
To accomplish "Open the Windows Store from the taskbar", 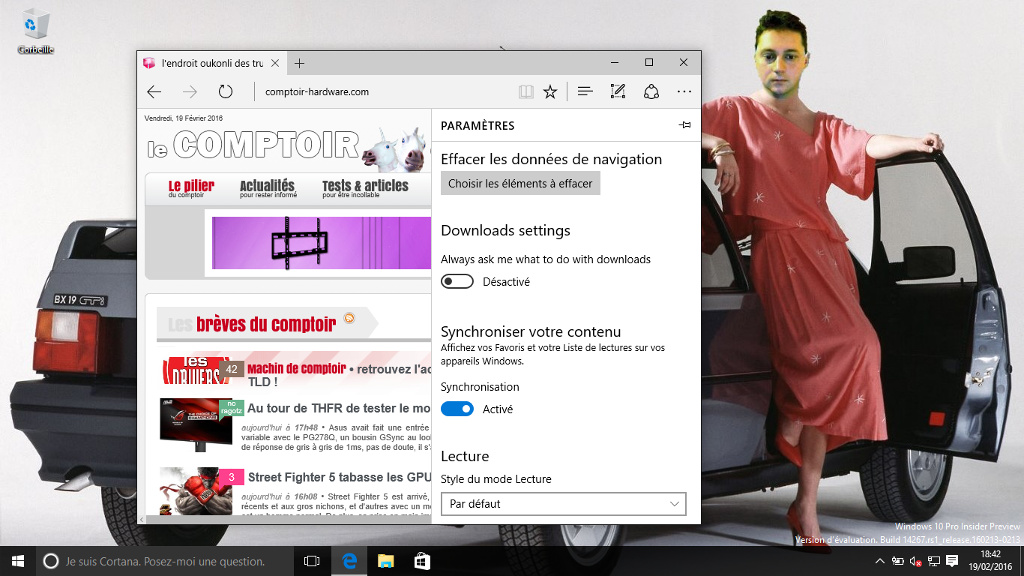I will tap(421, 561).
